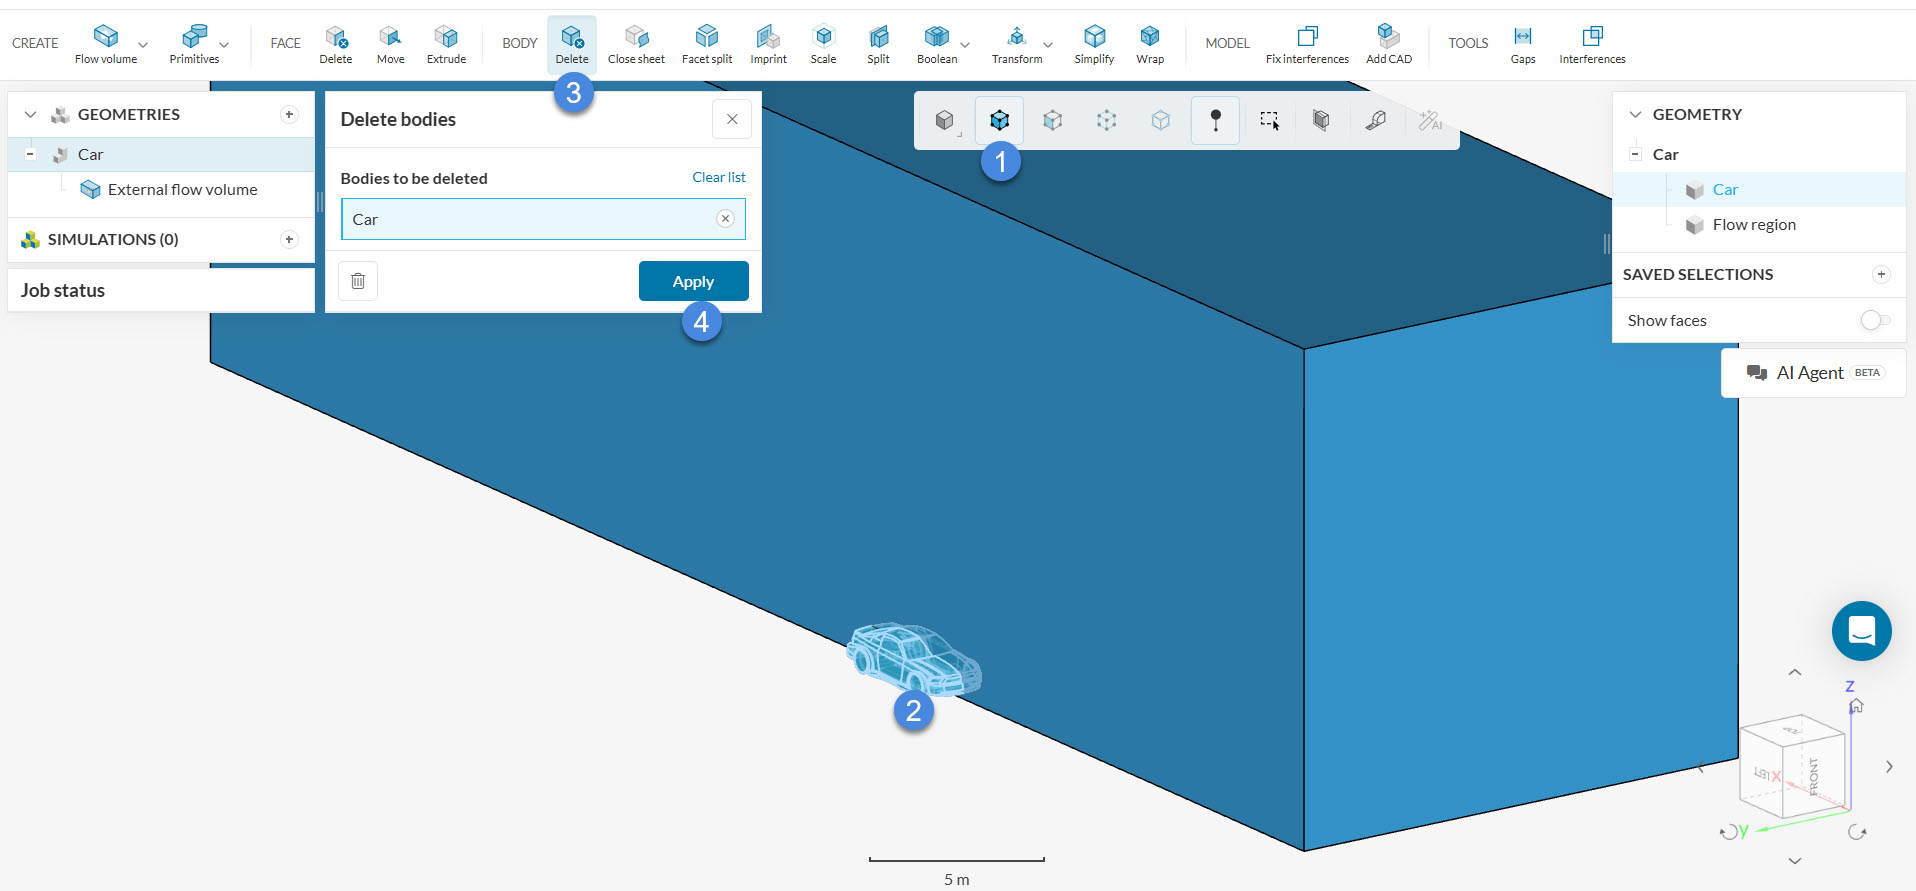Click the Clear list link
Screen dimensions: 1916x891
(x=718, y=177)
